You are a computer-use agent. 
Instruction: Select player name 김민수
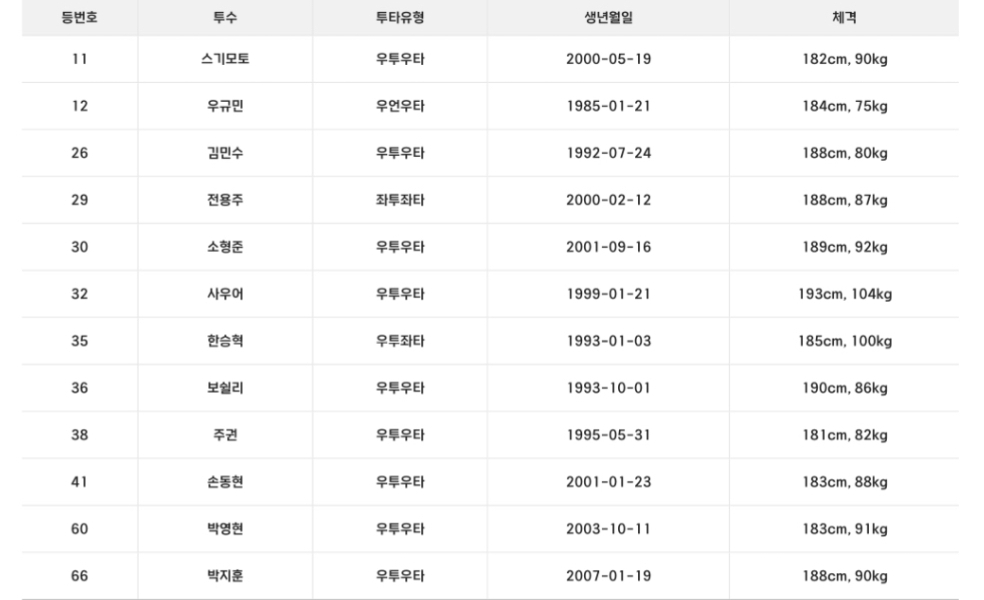tap(225, 153)
